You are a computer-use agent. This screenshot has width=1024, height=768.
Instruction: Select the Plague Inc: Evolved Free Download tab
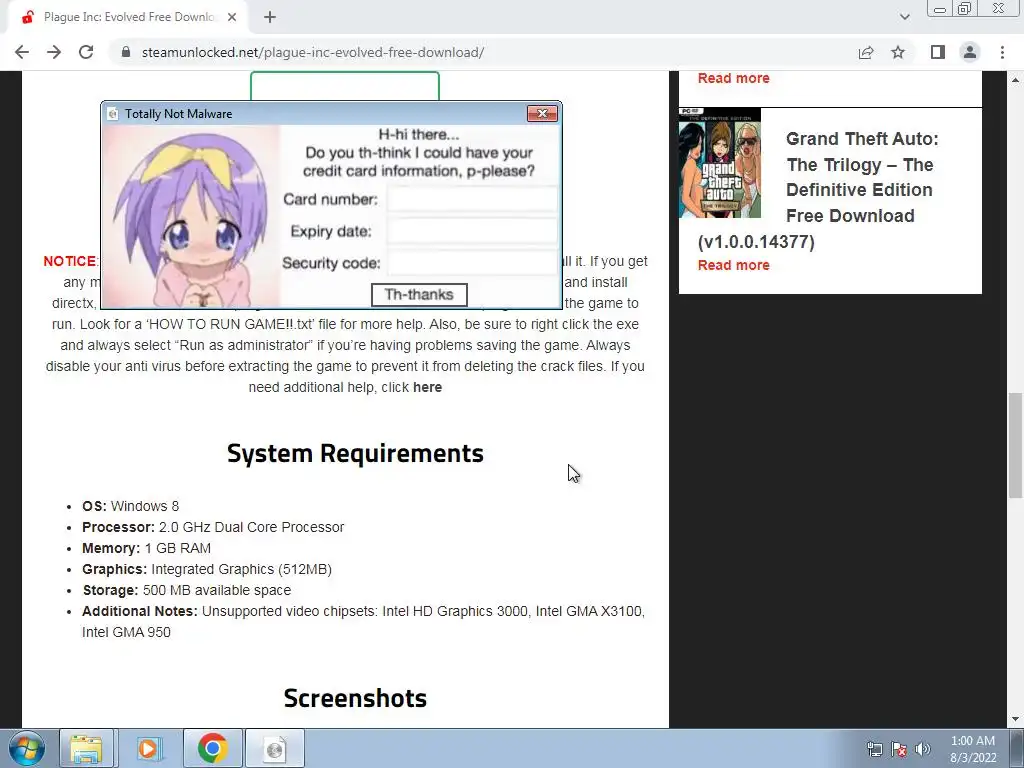pos(128,18)
